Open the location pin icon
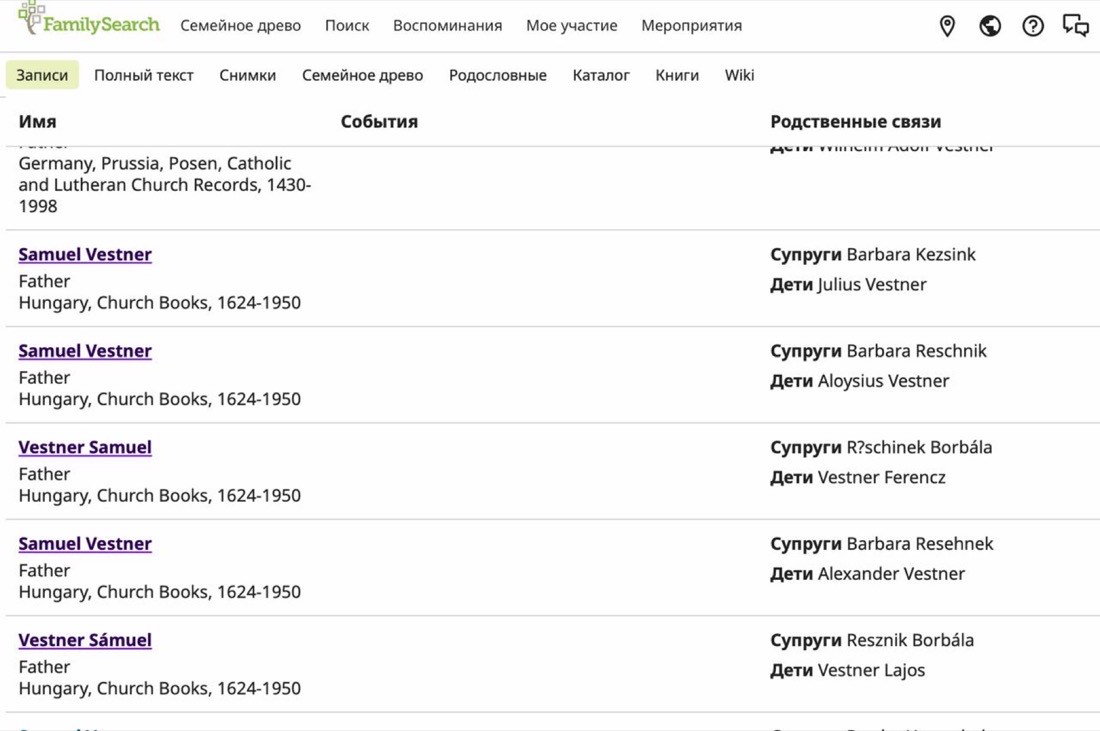This screenshot has width=1100, height=731. click(x=947, y=26)
